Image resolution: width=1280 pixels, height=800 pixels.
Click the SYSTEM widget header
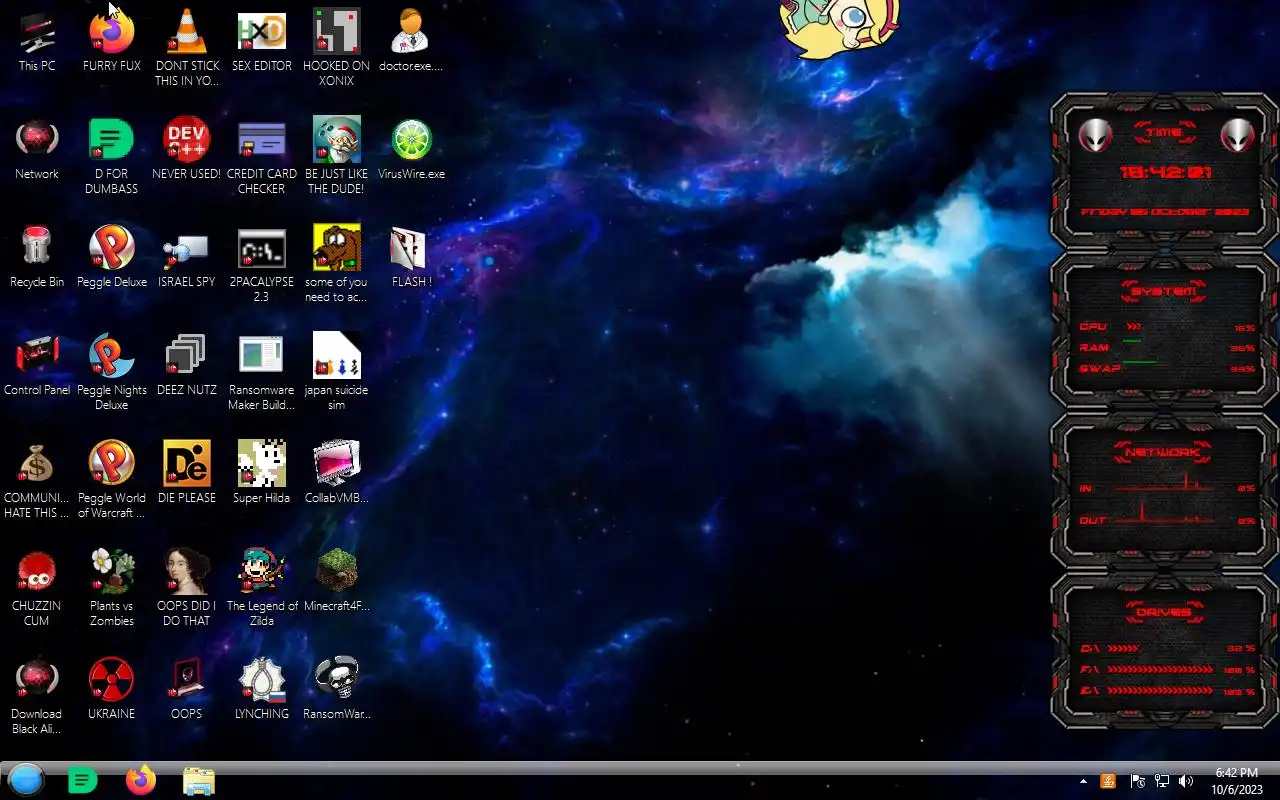tap(1165, 291)
